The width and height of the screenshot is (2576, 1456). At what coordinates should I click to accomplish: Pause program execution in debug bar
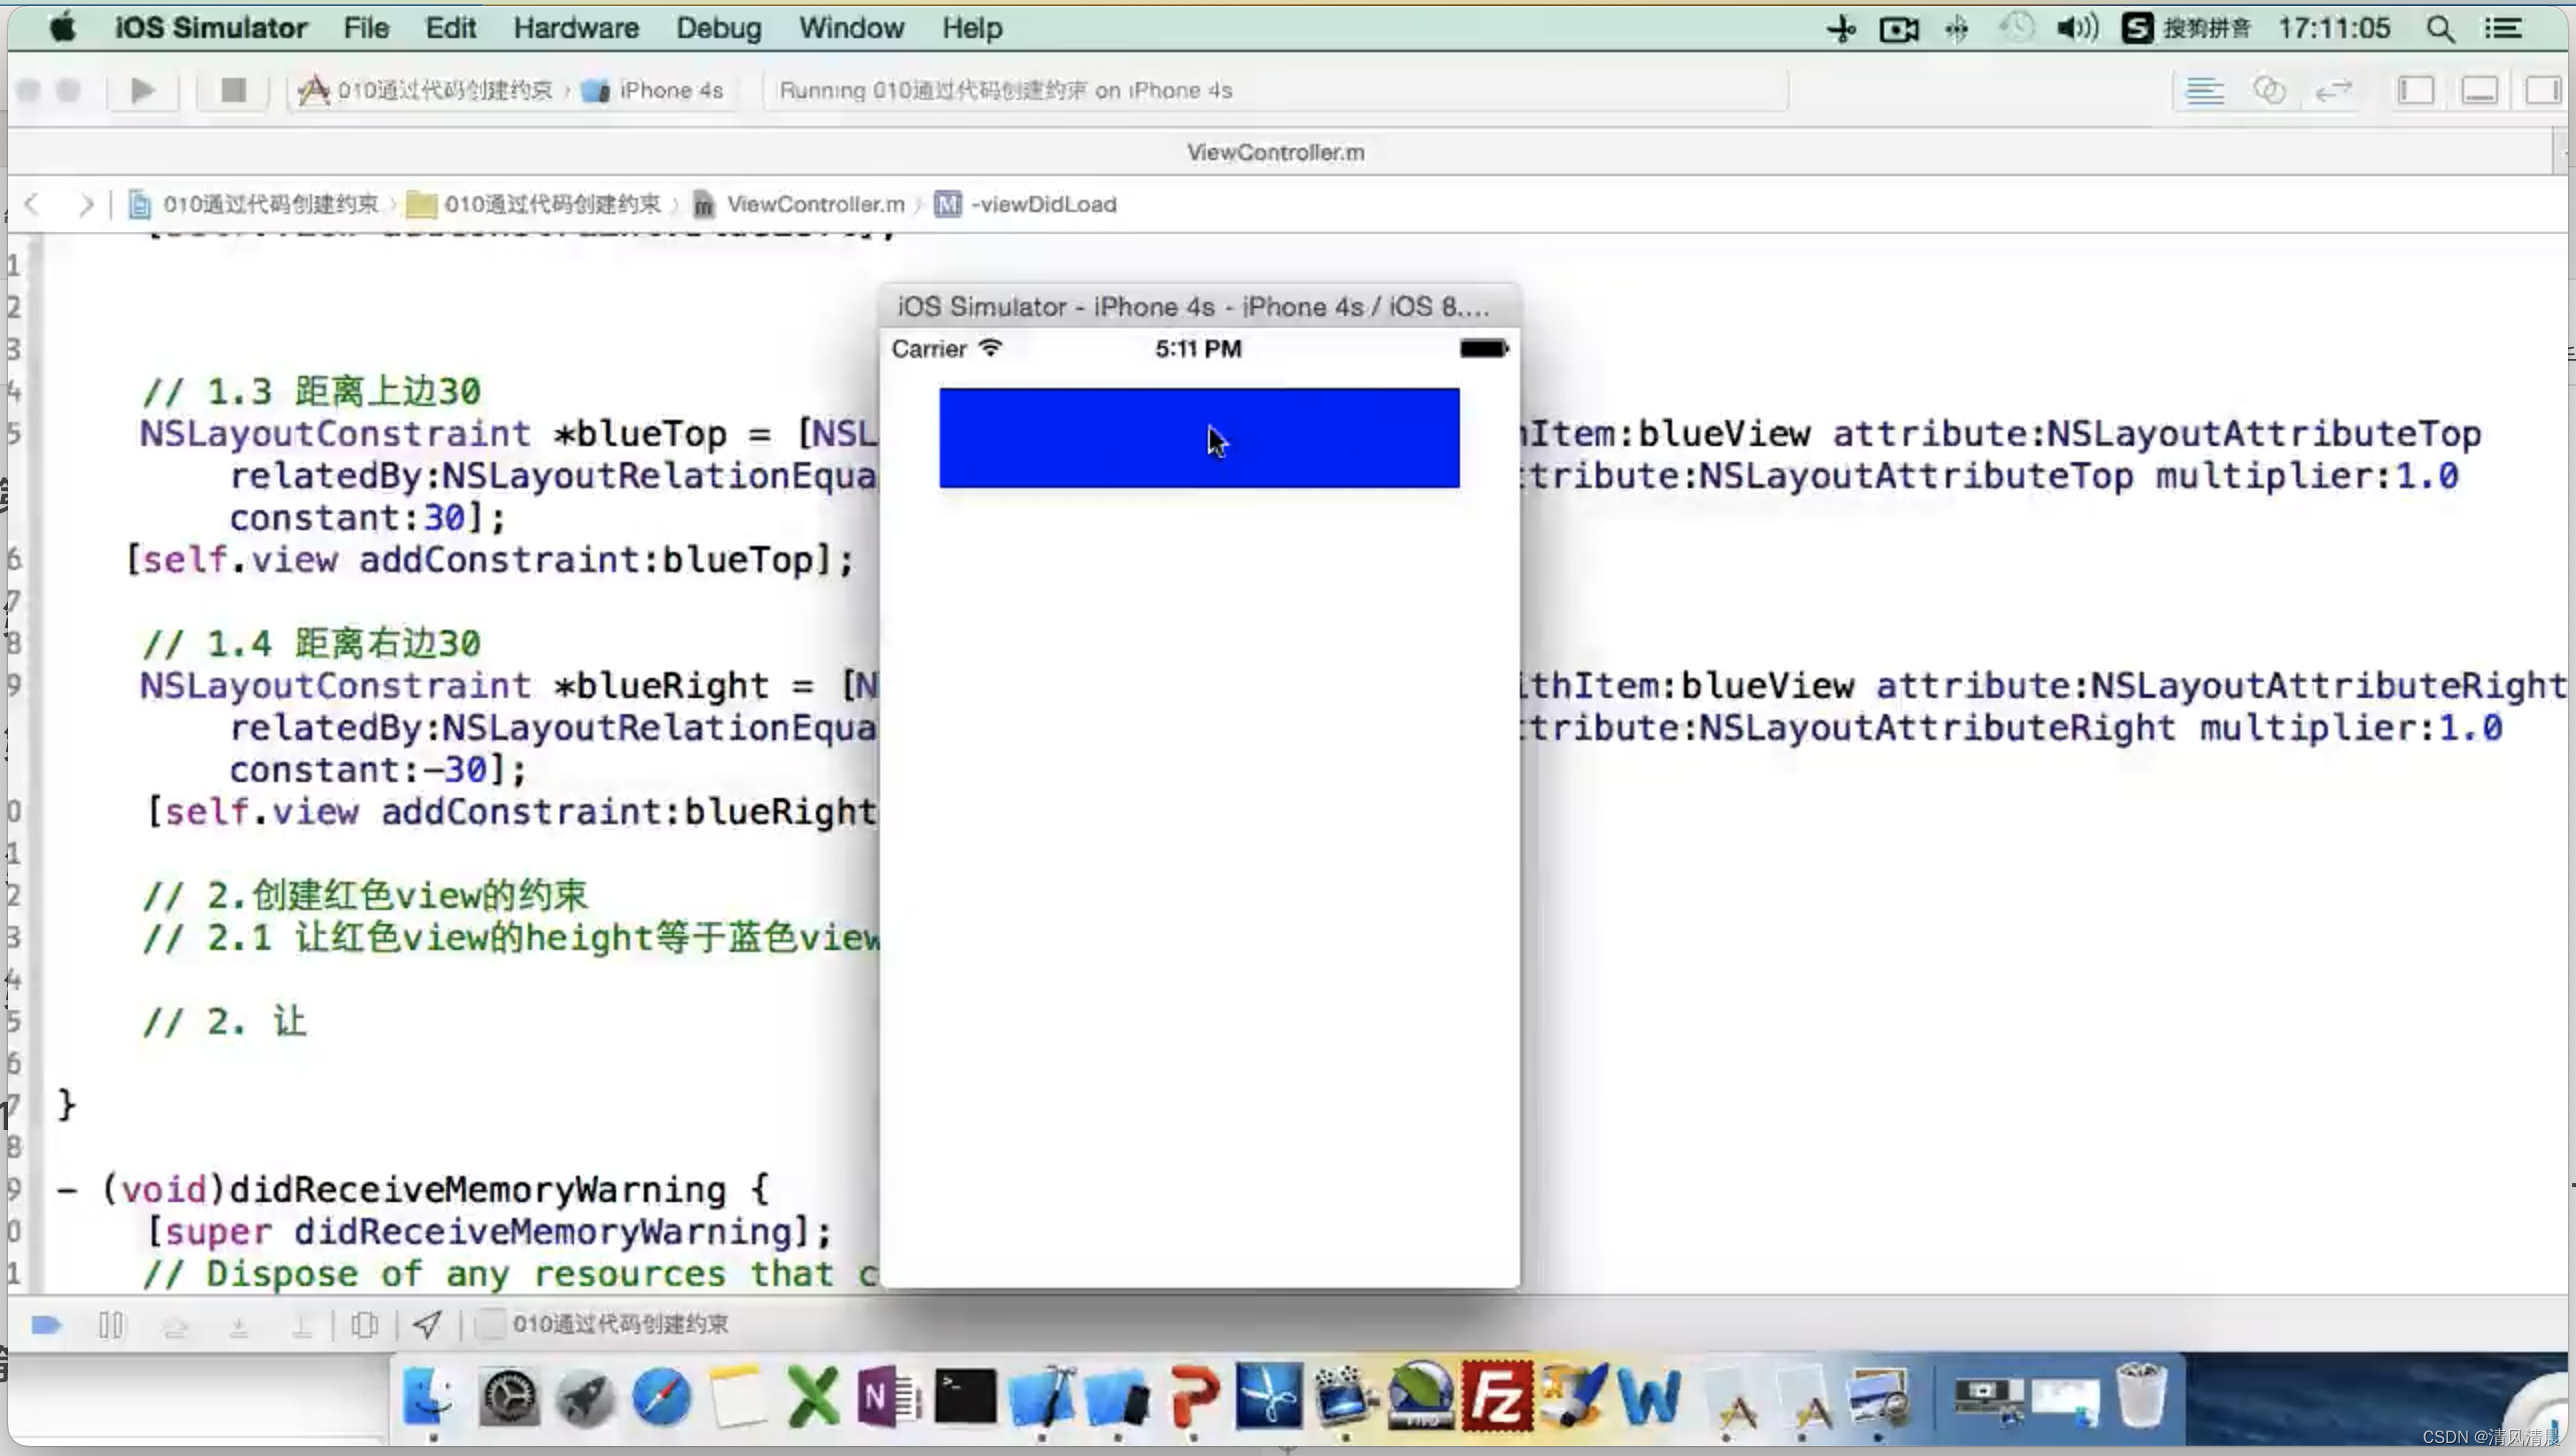pyautogui.click(x=110, y=1325)
